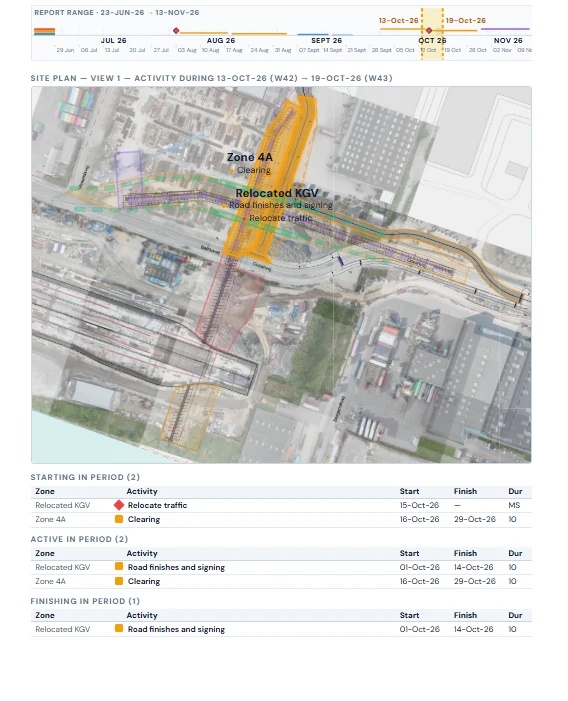Viewport: 568px width, 701px height.
Task: Click the blue timeline bar above SEPT 26
Action: (x=313, y=34)
